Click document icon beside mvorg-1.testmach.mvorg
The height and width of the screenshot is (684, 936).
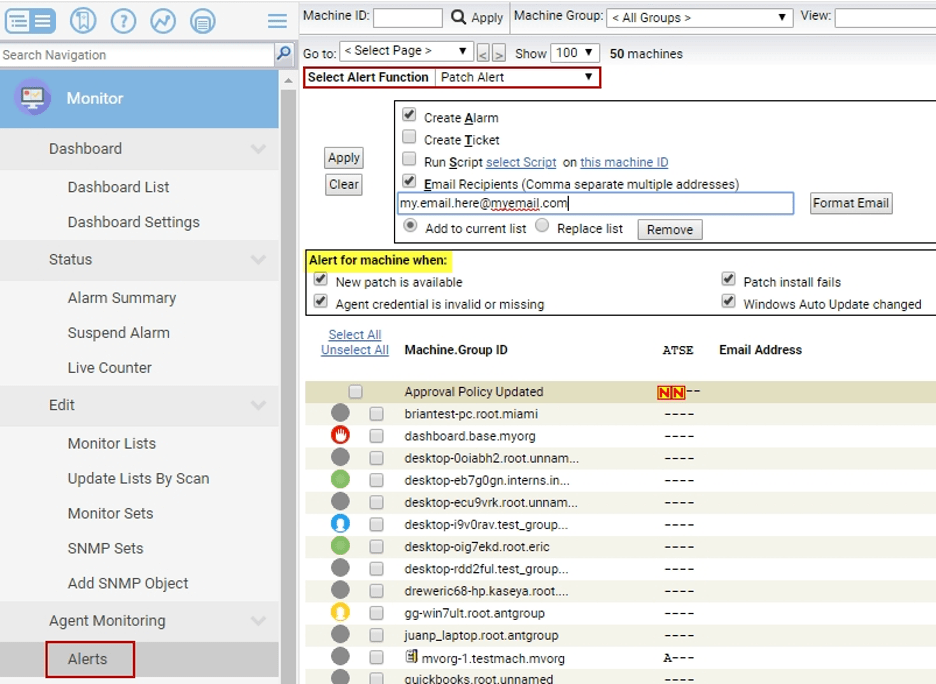(411, 657)
